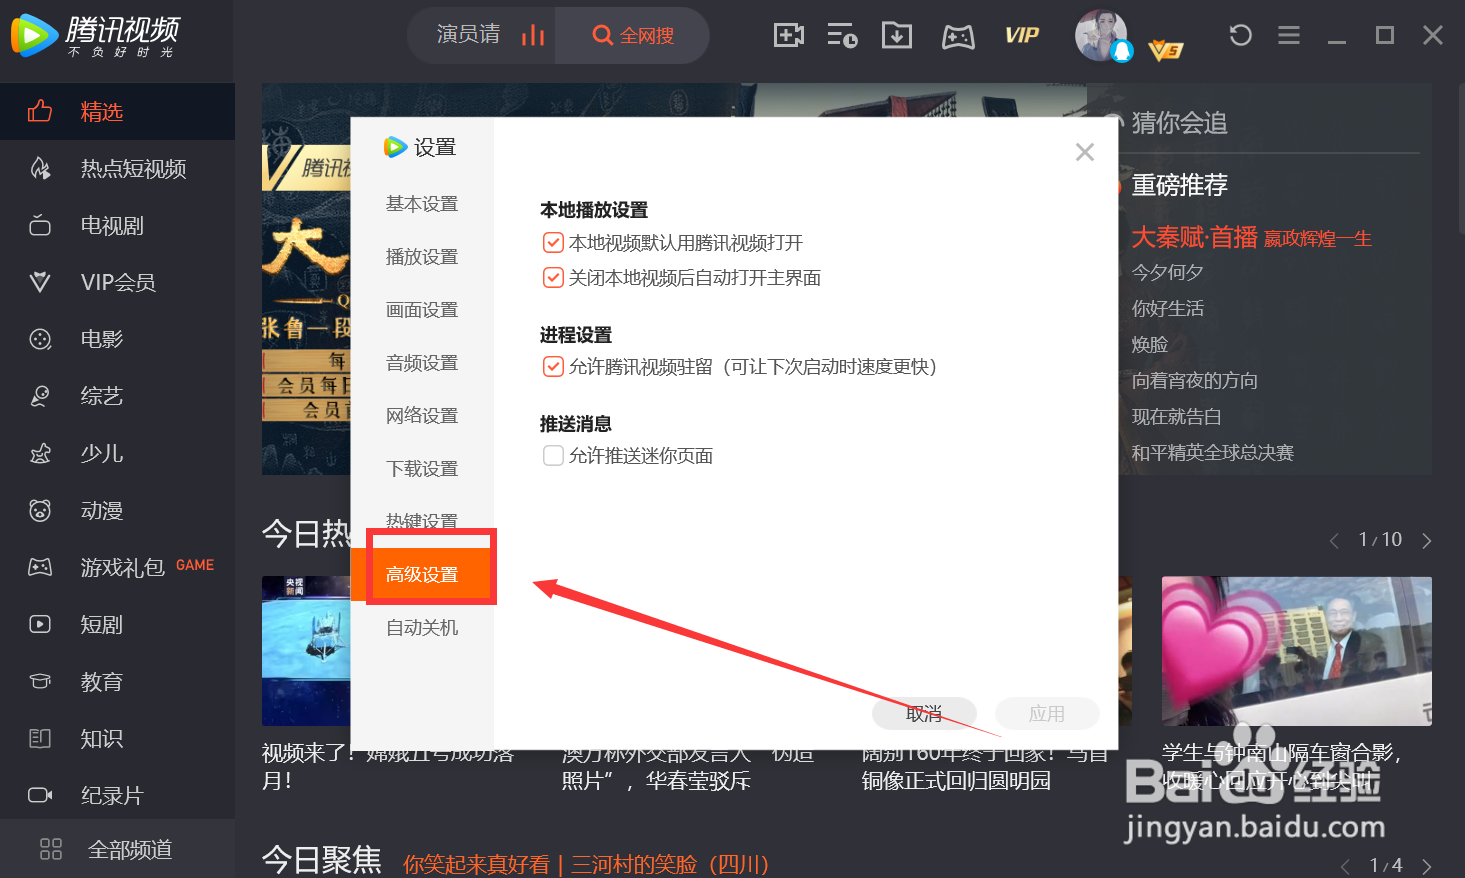This screenshot has height=878, width=1465.
Task: Open the lunar lander video thumbnail
Action: (x=306, y=650)
